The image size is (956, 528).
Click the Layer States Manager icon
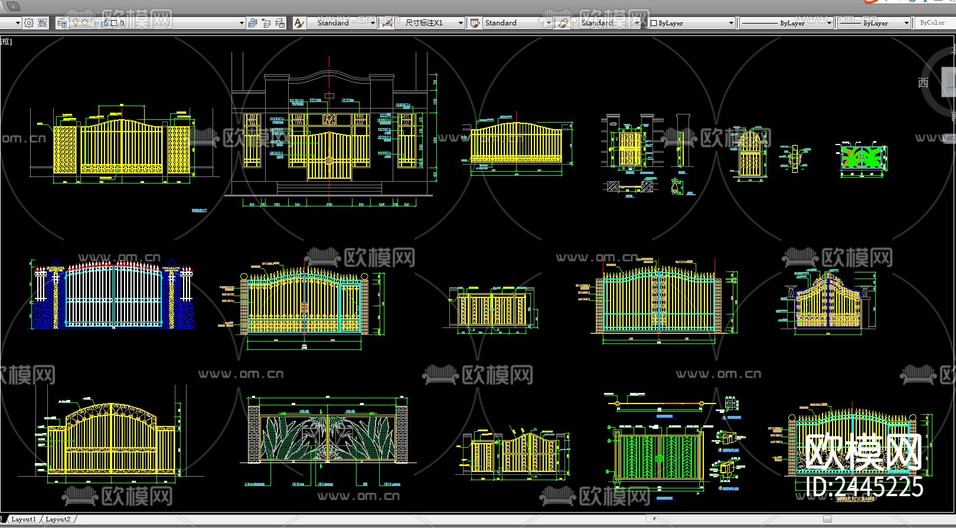coord(280,23)
